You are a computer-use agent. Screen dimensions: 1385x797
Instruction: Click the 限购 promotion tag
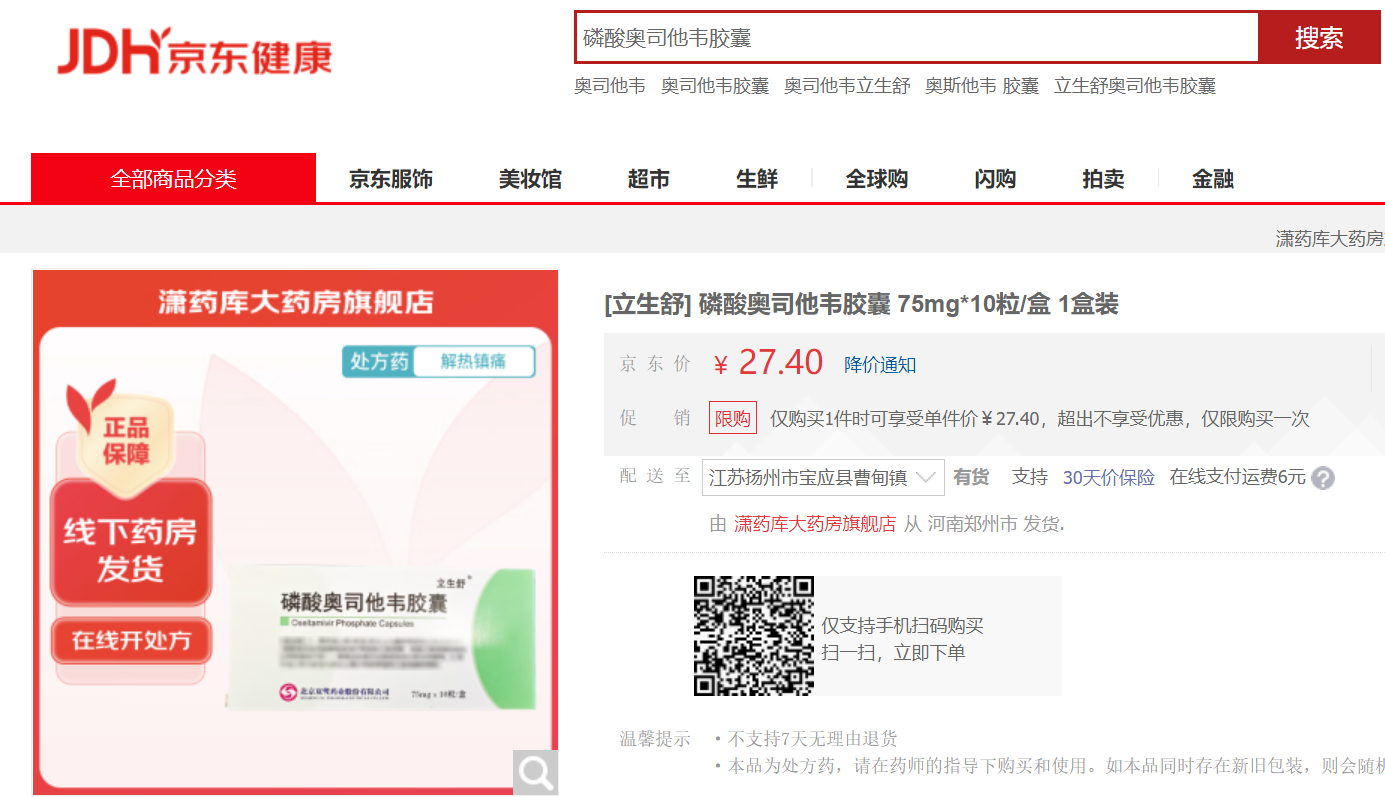click(733, 418)
